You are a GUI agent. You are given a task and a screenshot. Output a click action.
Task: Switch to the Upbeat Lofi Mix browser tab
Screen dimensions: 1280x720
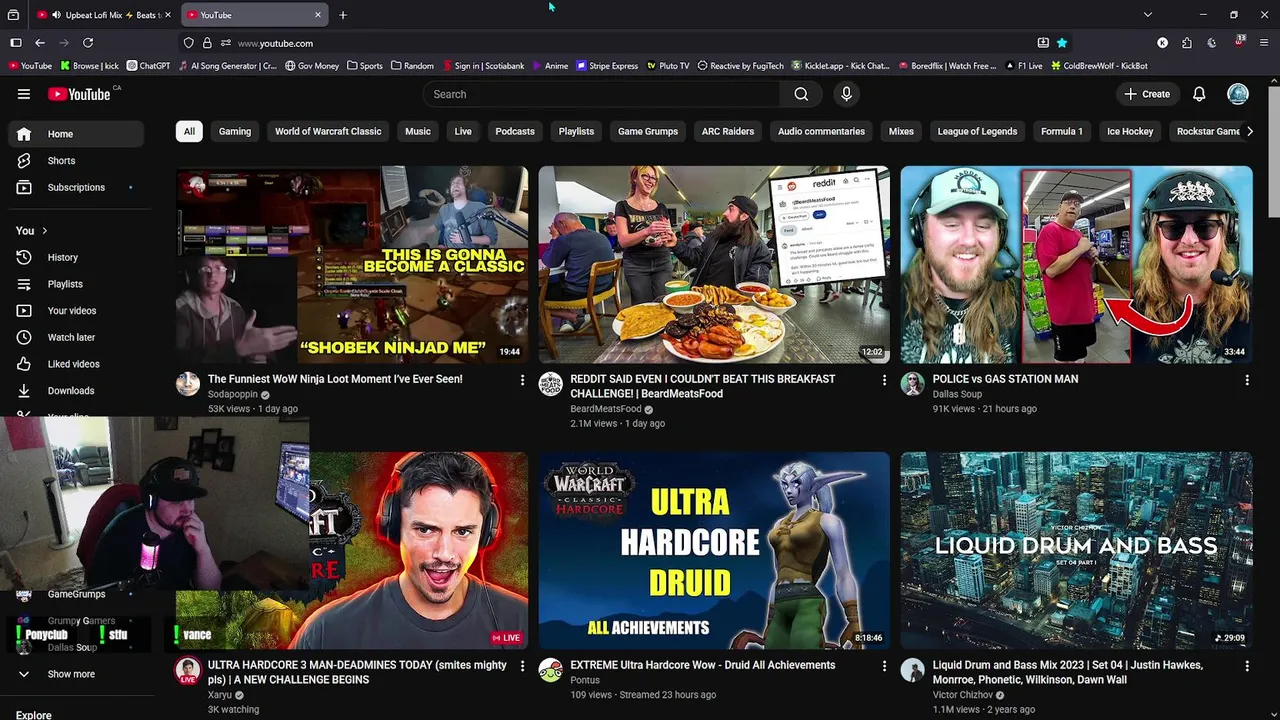pyautogui.click(x=103, y=15)
